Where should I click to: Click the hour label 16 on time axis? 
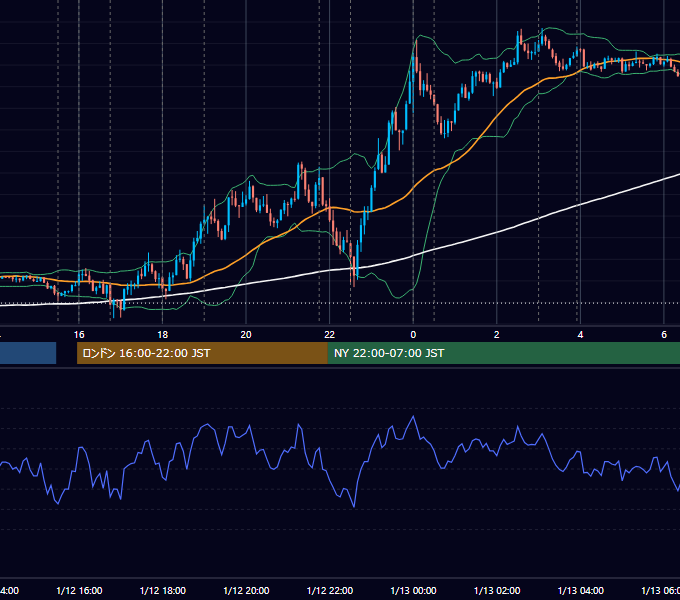[x=79, y=334]
